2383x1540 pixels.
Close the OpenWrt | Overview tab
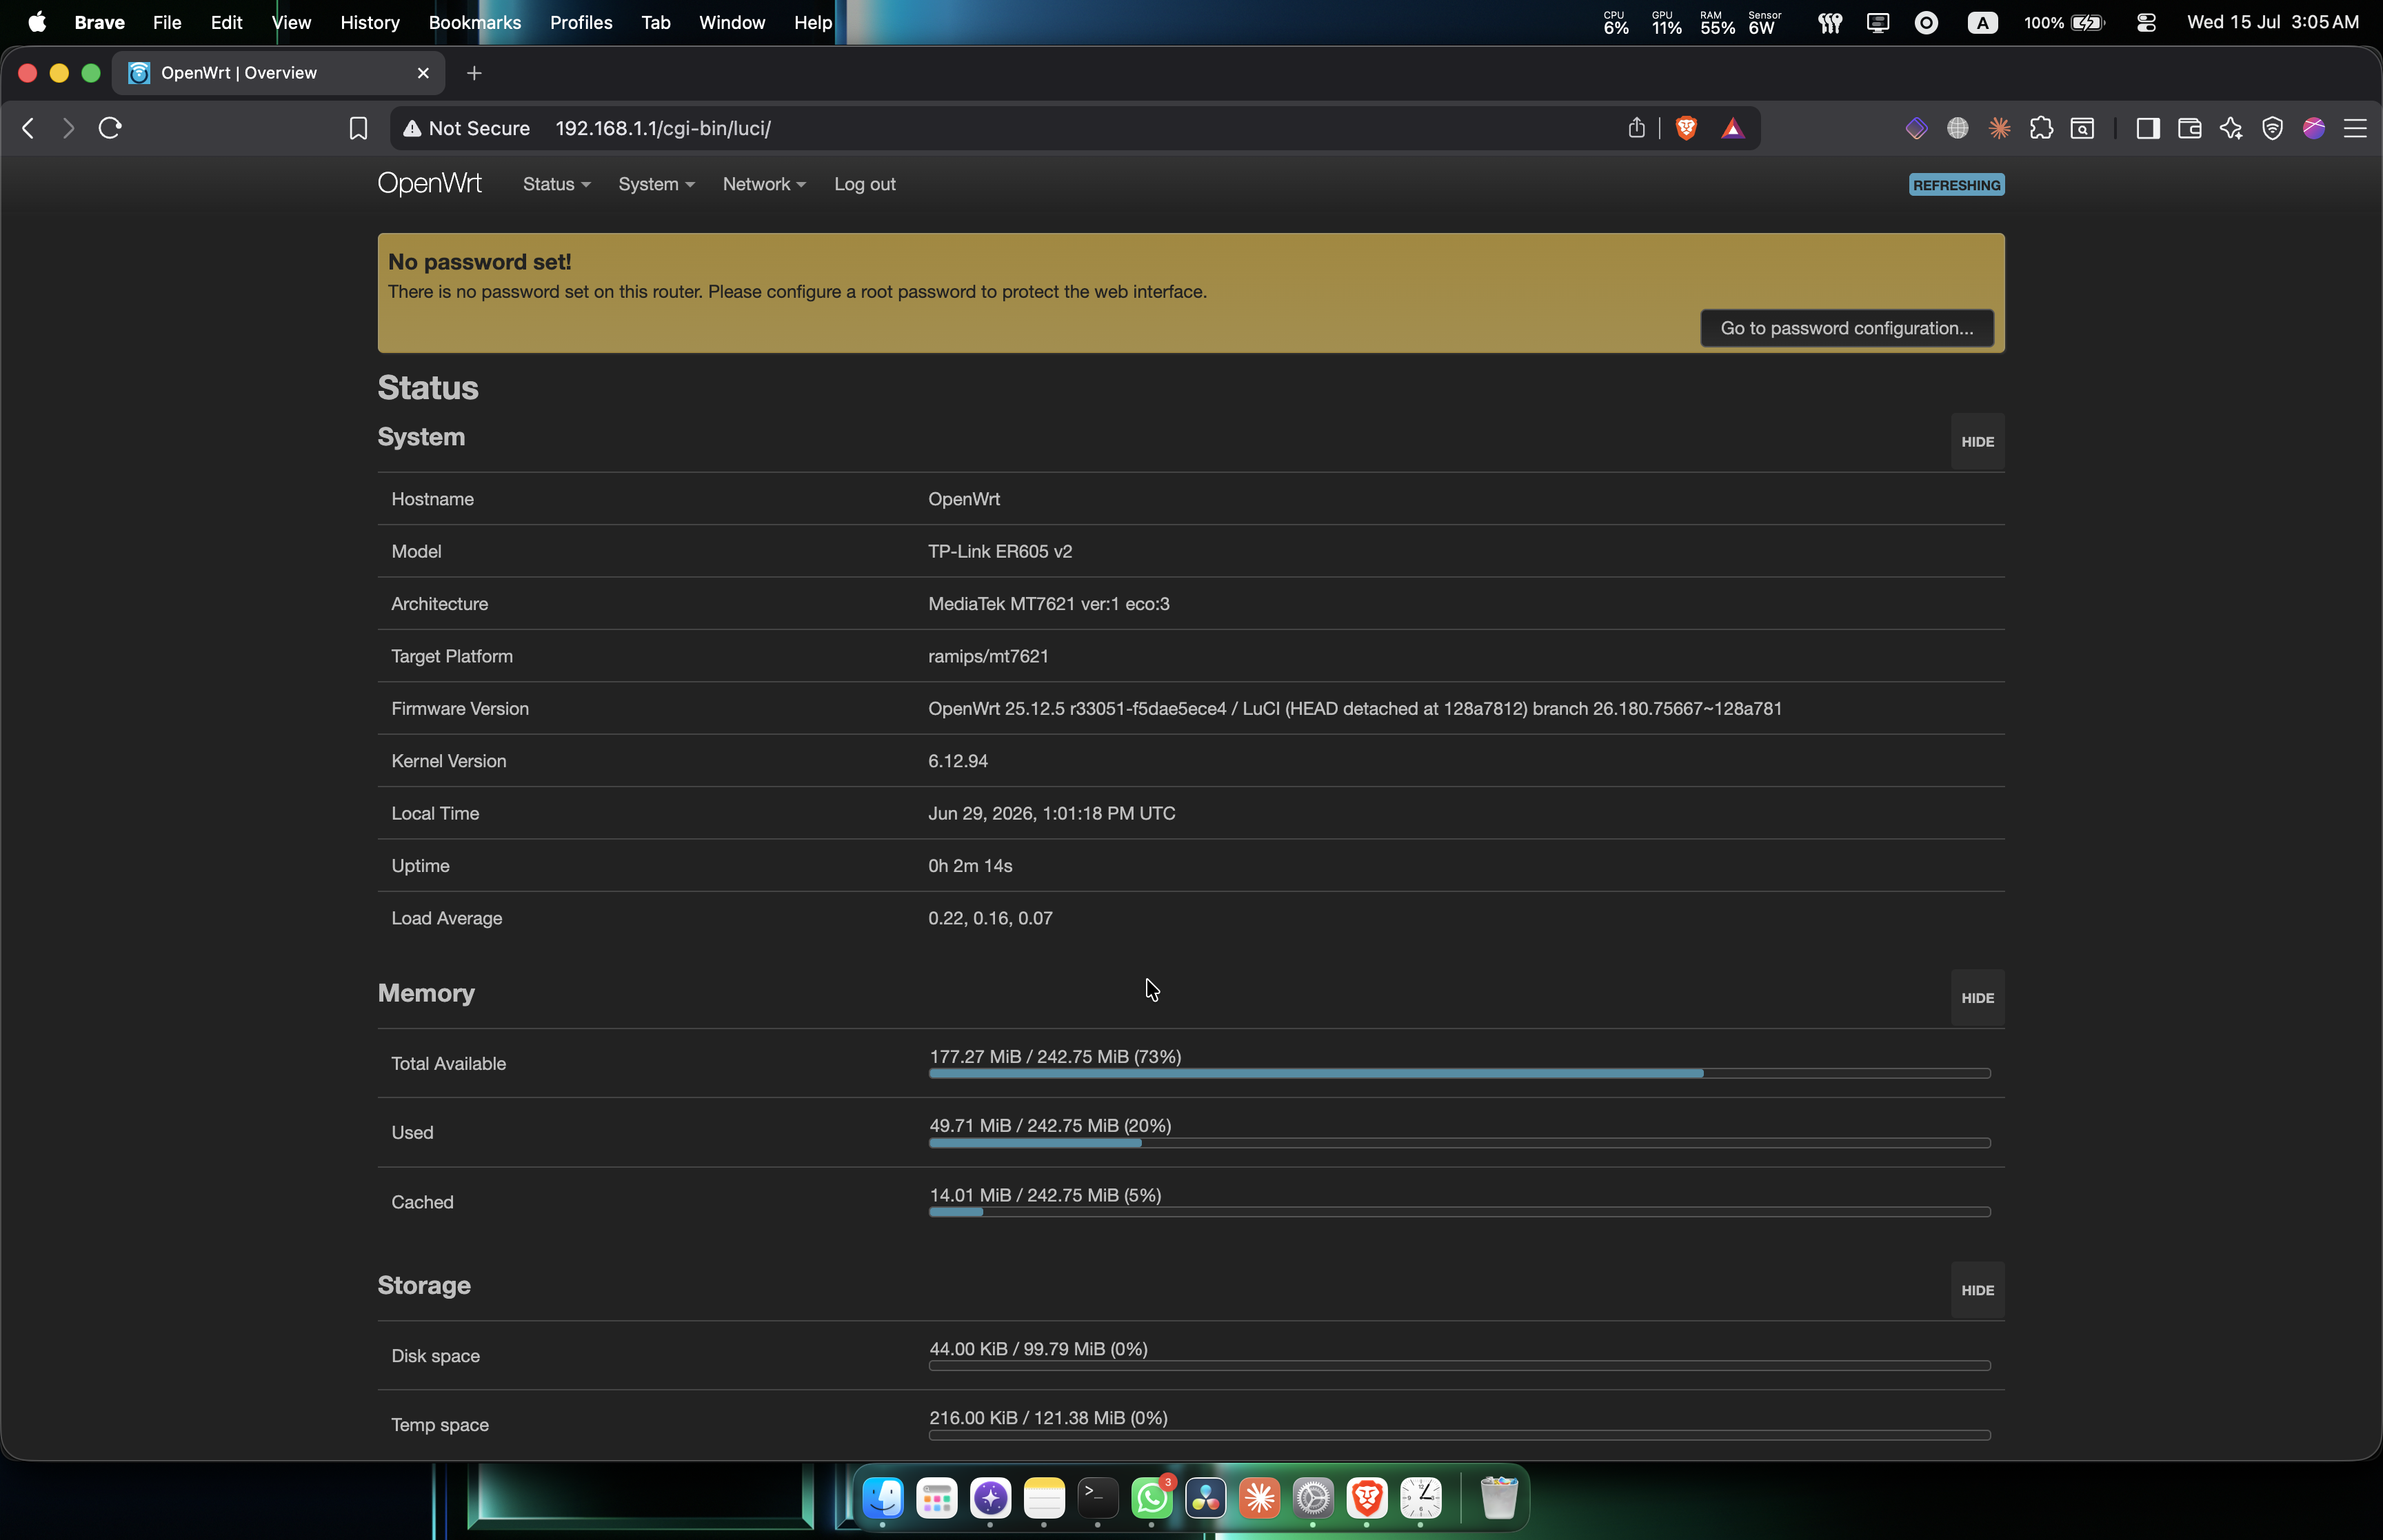point(423,73)
